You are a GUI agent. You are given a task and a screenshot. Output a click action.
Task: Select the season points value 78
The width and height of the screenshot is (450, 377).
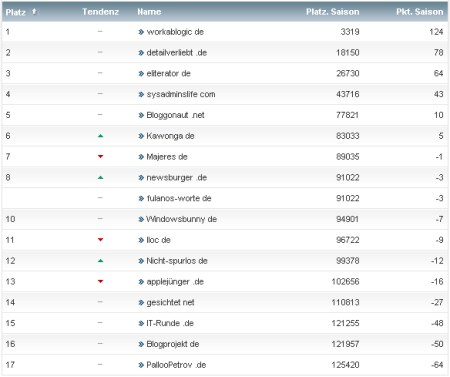(x=439, y=53)
